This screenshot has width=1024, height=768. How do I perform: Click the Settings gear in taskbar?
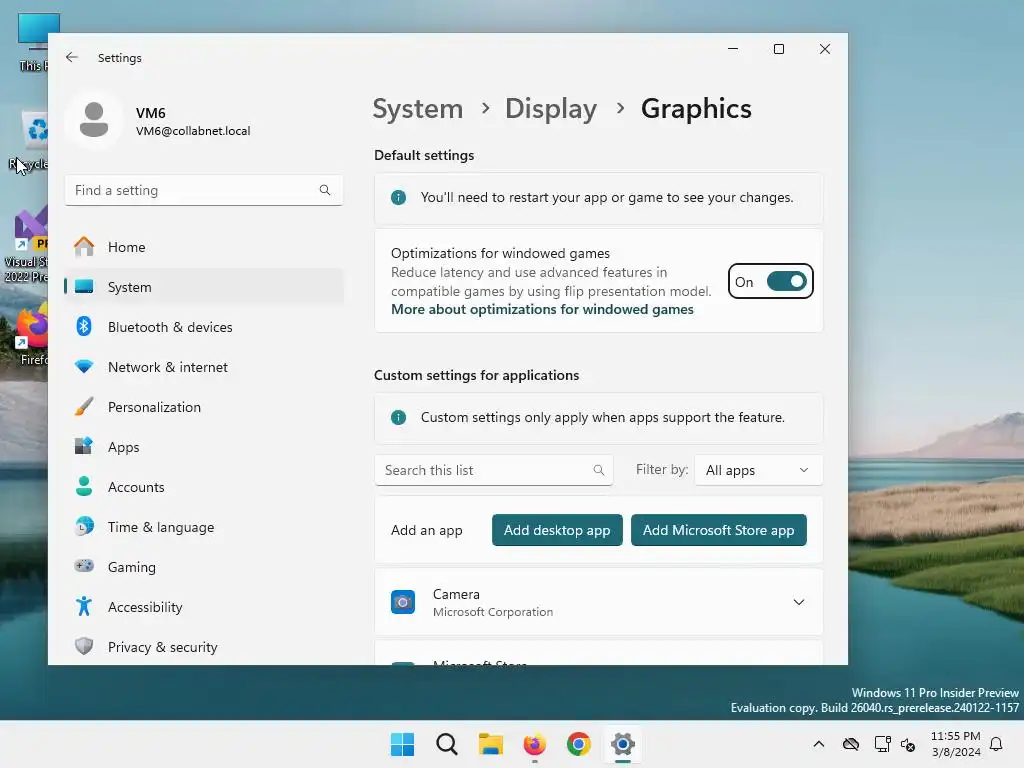622,744
